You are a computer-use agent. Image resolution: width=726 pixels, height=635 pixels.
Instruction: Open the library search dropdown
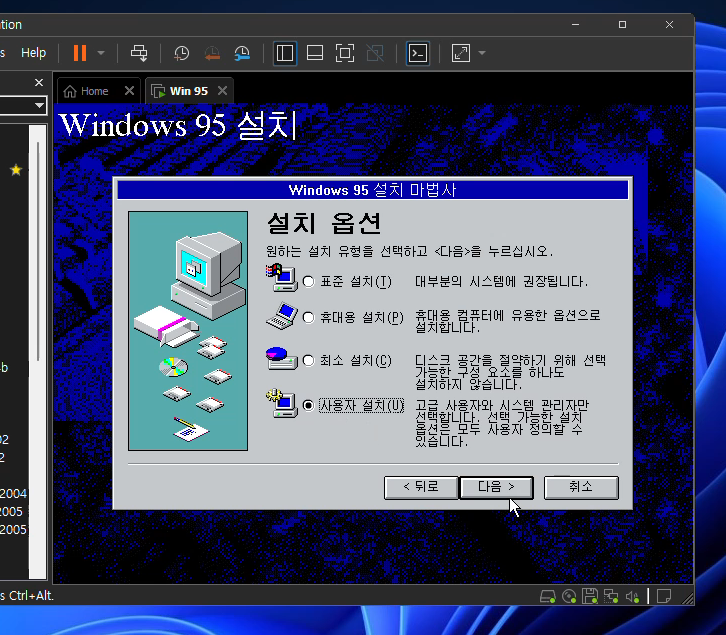pos(39,106)
